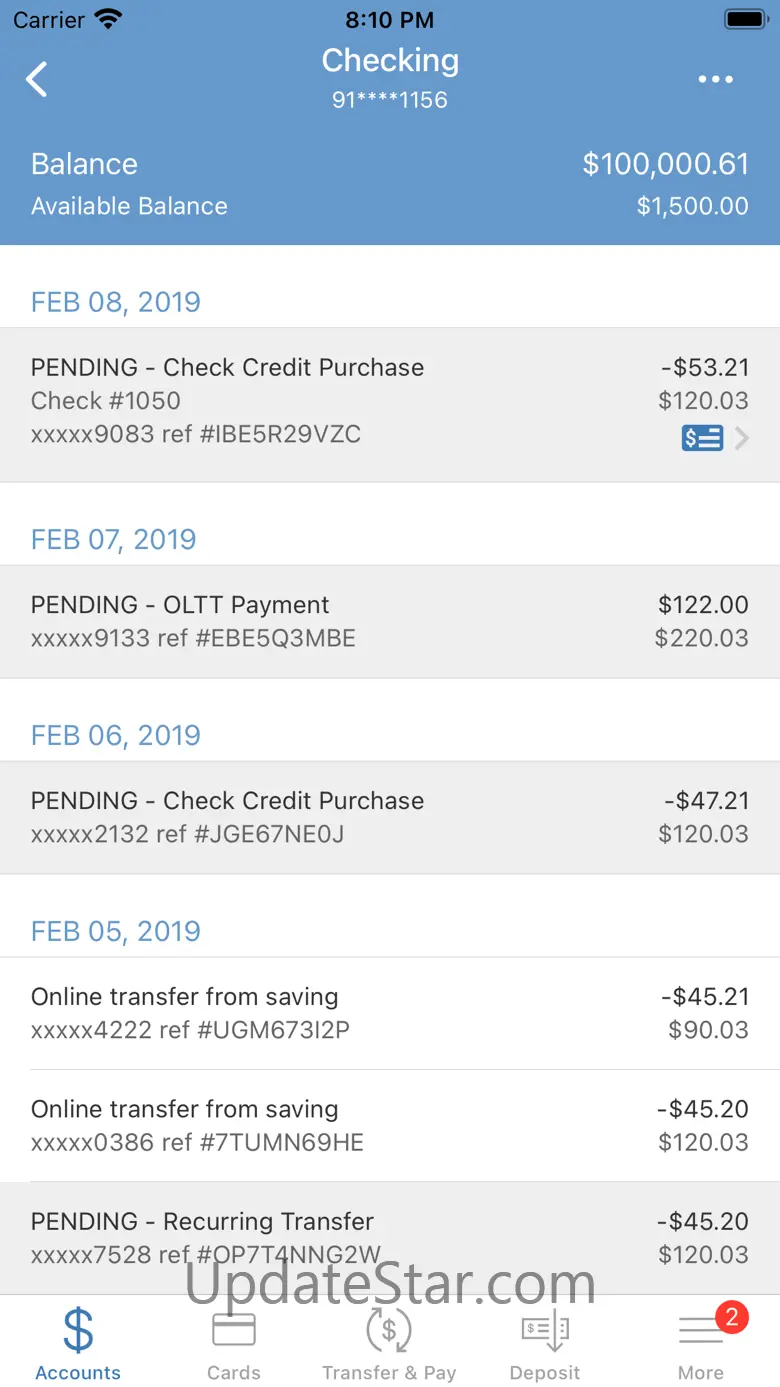The width and height of the screenshot is (780, 1387).
Task: Select the Cards tab label
Action: (x=234, y=1373)
